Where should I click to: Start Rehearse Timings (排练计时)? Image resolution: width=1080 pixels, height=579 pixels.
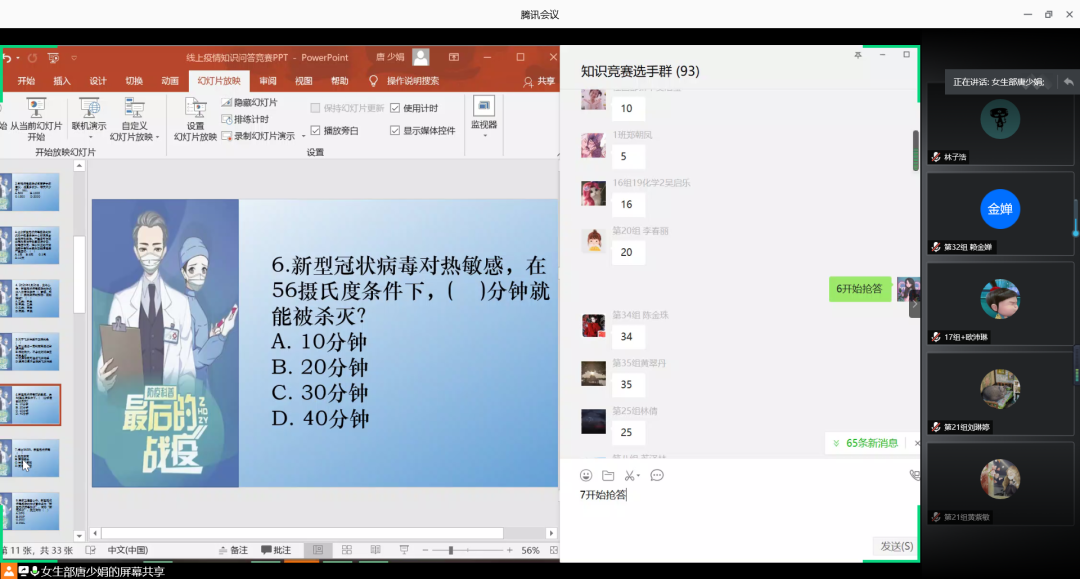[x=227, y=119]
